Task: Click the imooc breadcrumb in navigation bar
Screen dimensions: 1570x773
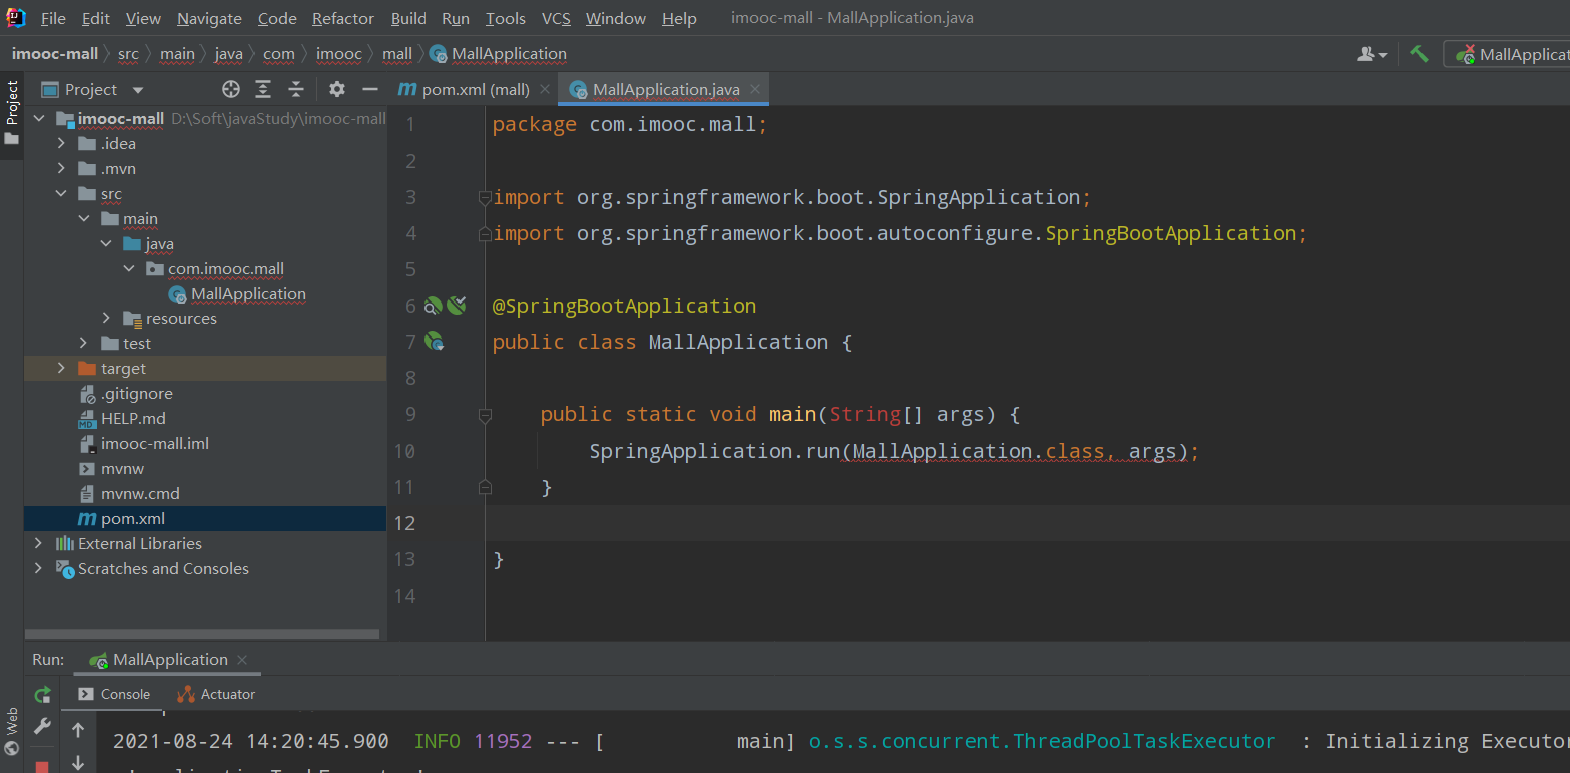Action: coord(339,54)
